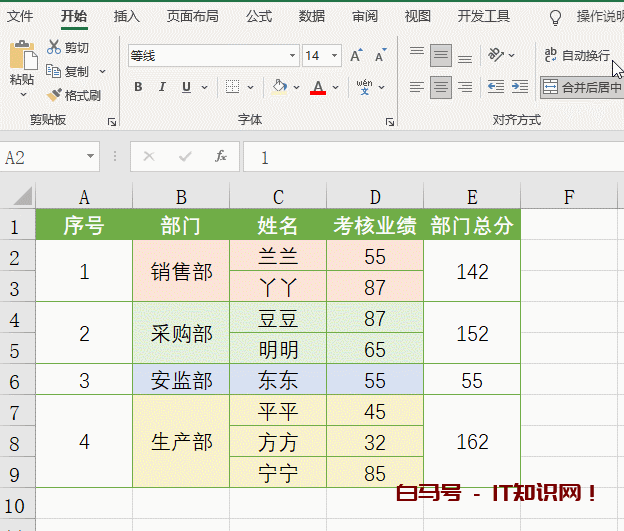Open the 文件 menu
The image size is (624, 531).
20,16
